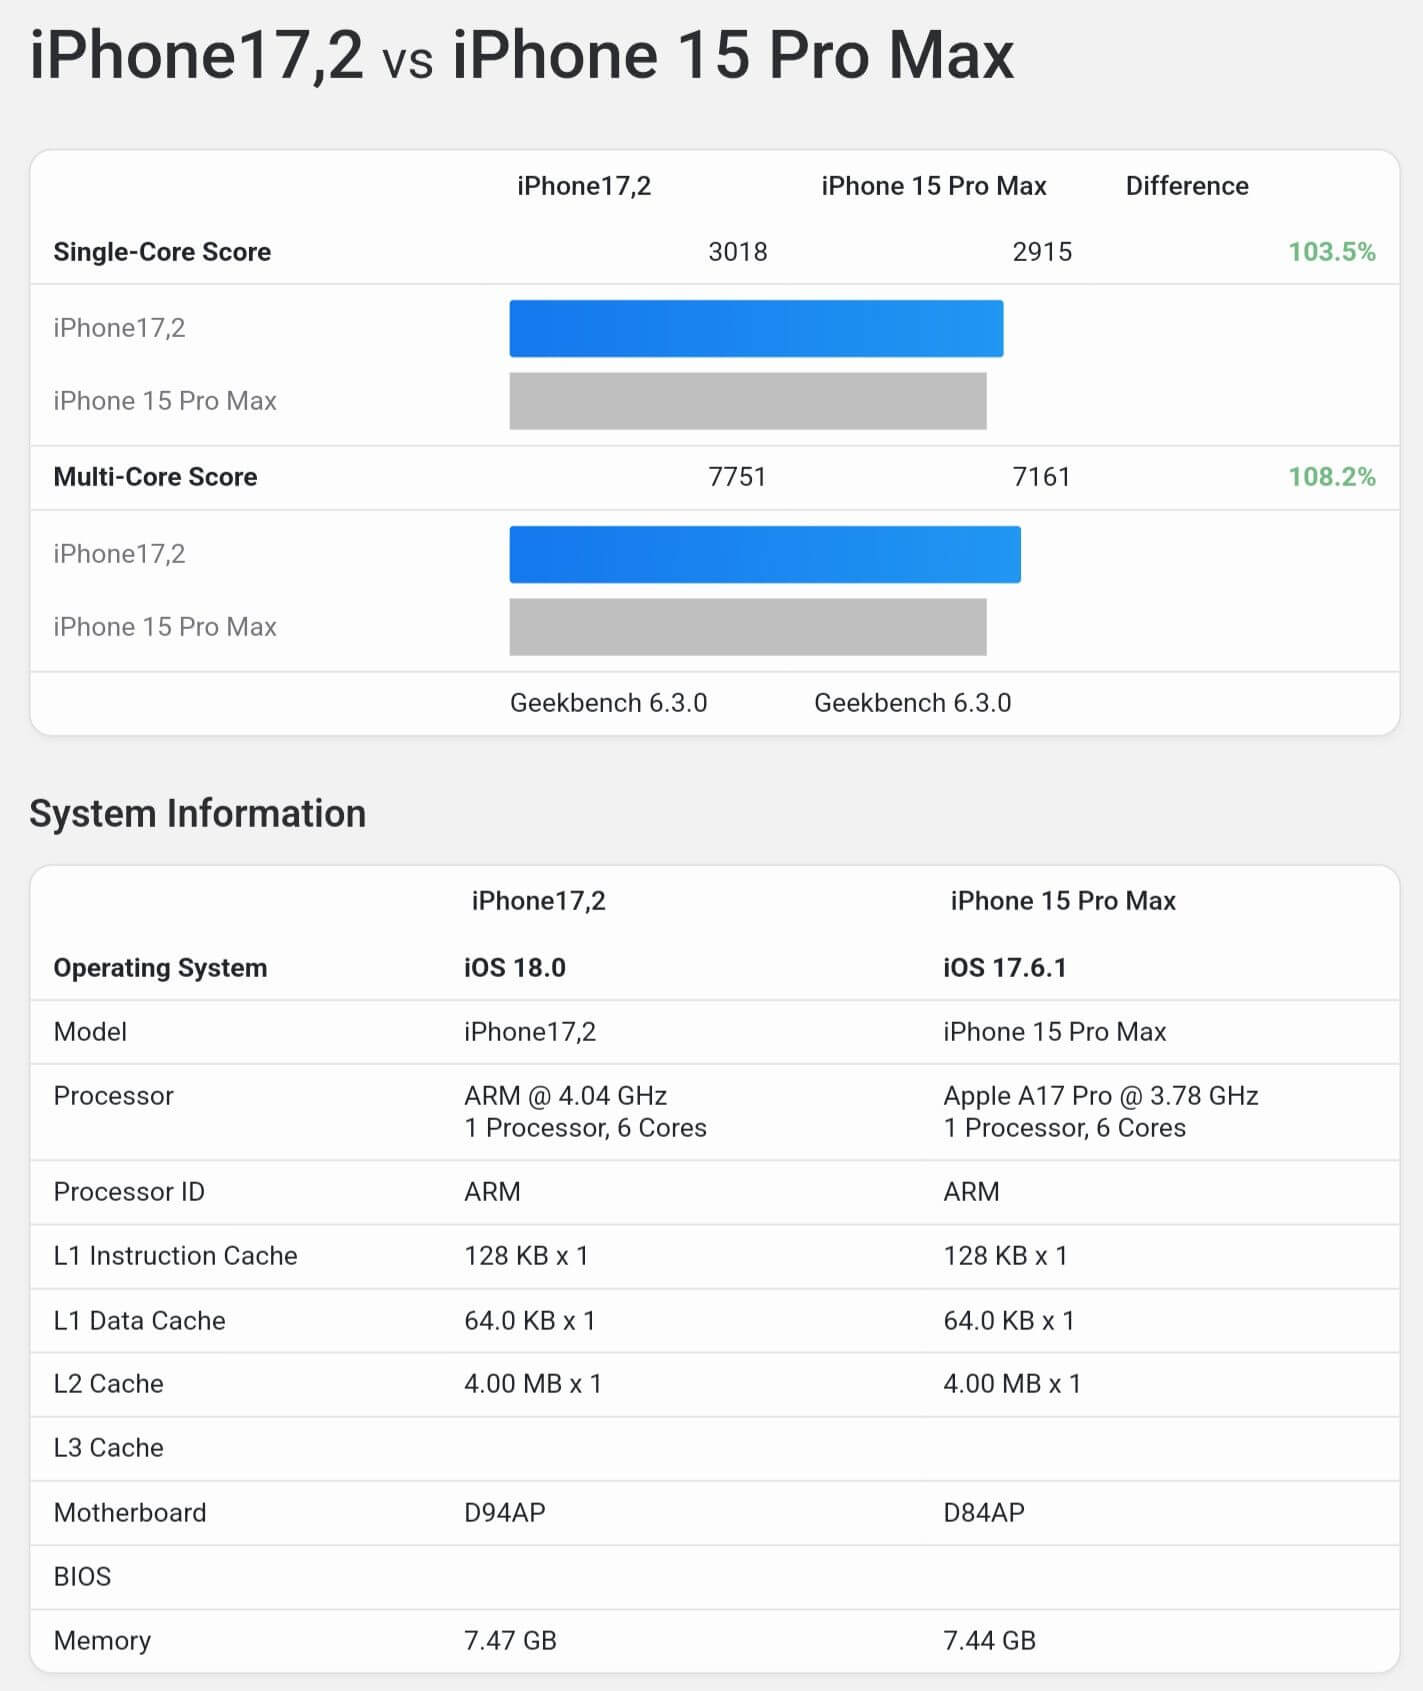Click the single-core value 3018
Screen dimensions: 1423x1691
738,252
